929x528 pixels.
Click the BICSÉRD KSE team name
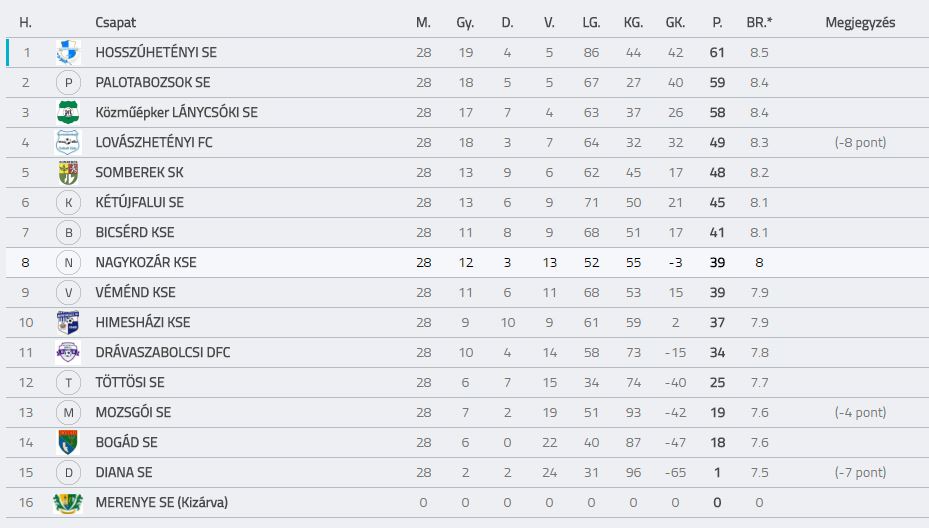(134, 232)
